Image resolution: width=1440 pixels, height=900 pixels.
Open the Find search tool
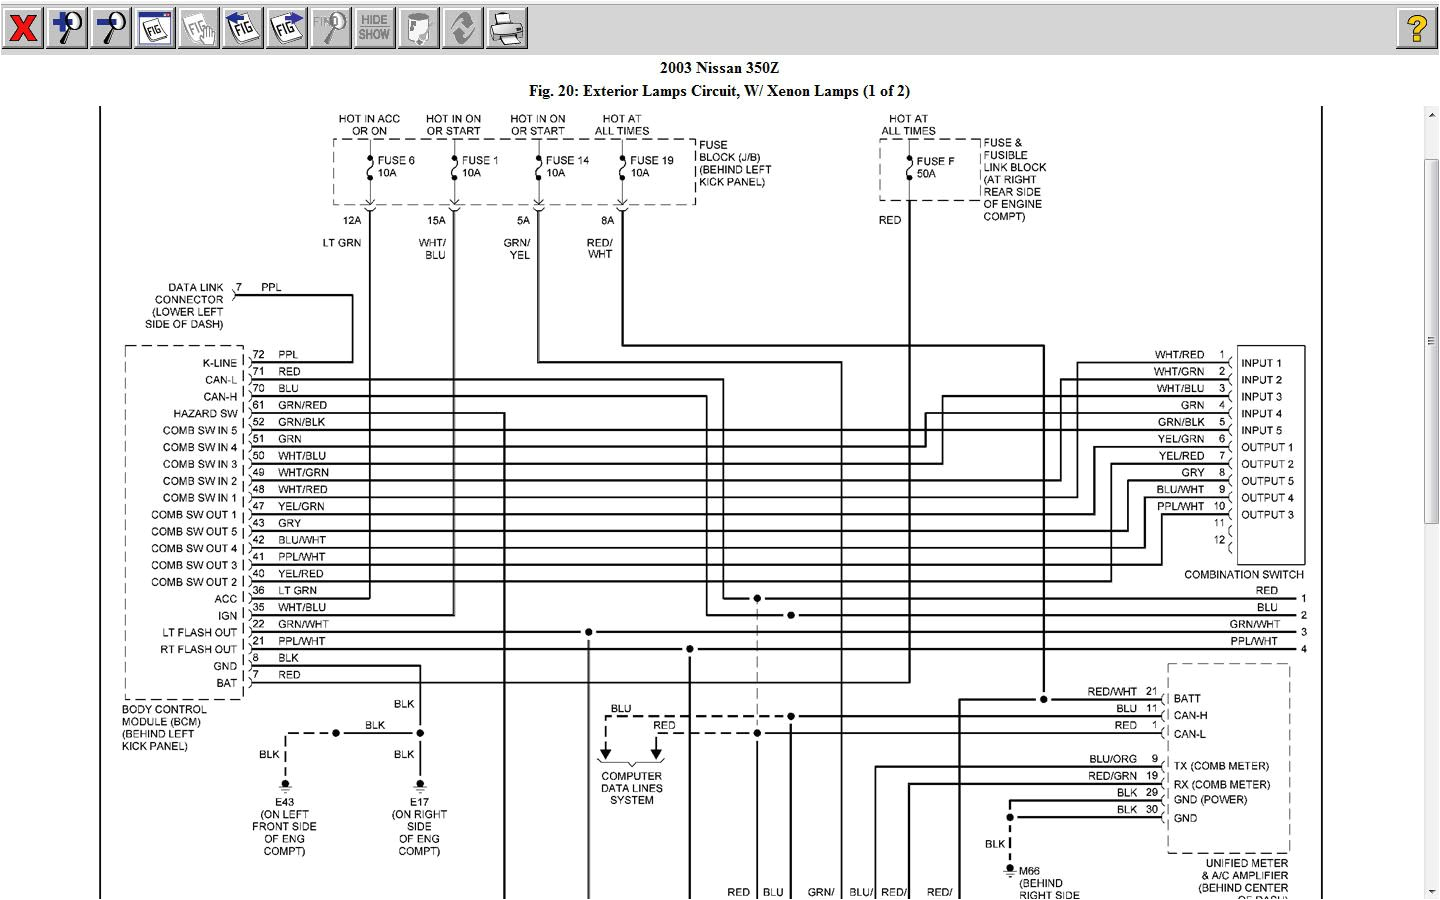click(330, 28)
